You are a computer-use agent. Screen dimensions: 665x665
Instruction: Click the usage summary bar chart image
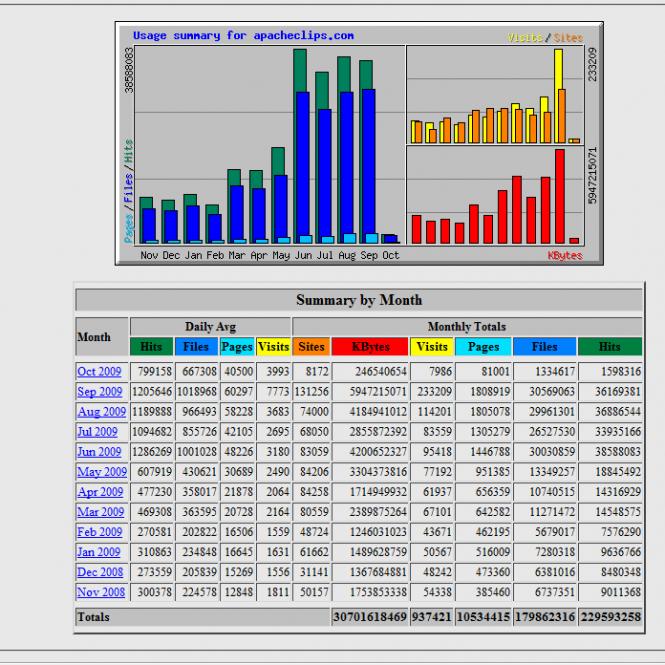coord(359,143)
